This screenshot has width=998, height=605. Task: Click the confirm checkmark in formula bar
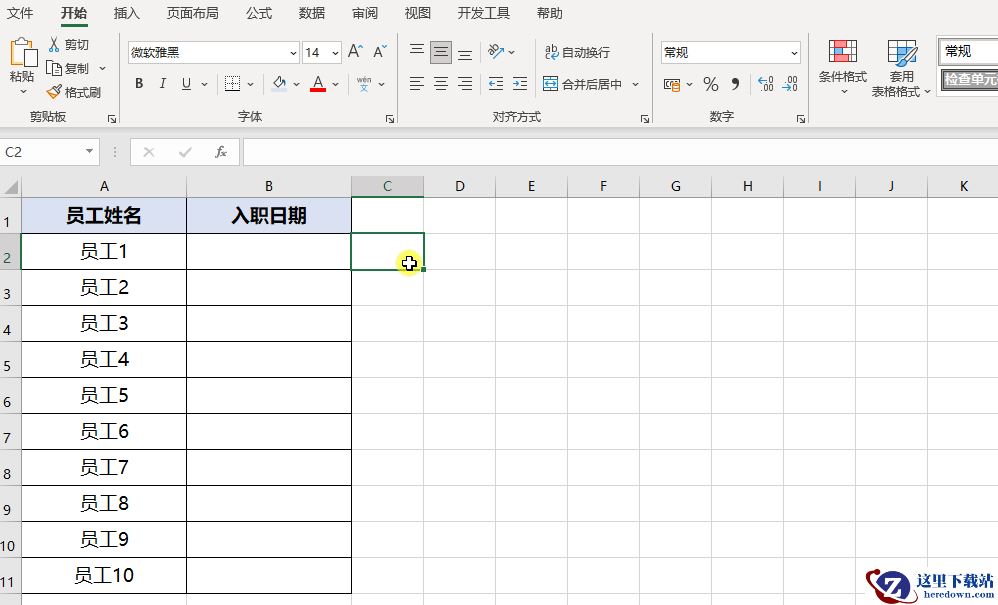[x=185, y=152]
